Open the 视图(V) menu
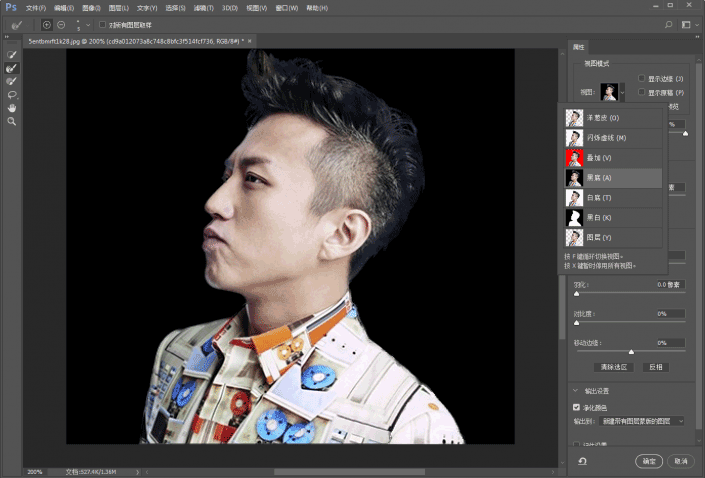Image resolution: width=705 pixels, height=478 pixels. pyautogui.click(x=257, y=8)
